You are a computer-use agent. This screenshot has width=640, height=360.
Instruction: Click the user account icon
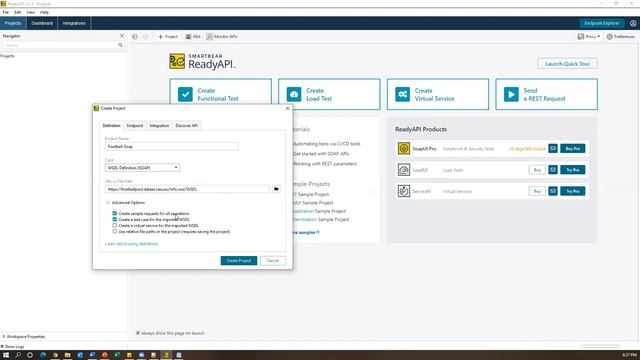pyautogui.click(x=633, y=23)
